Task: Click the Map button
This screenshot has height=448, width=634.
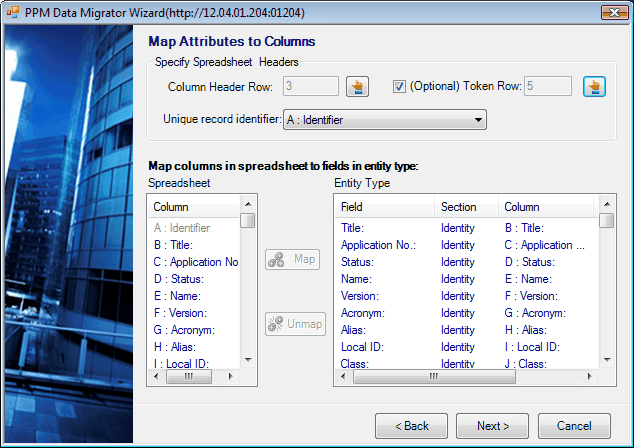Action: tap(295, 260)
